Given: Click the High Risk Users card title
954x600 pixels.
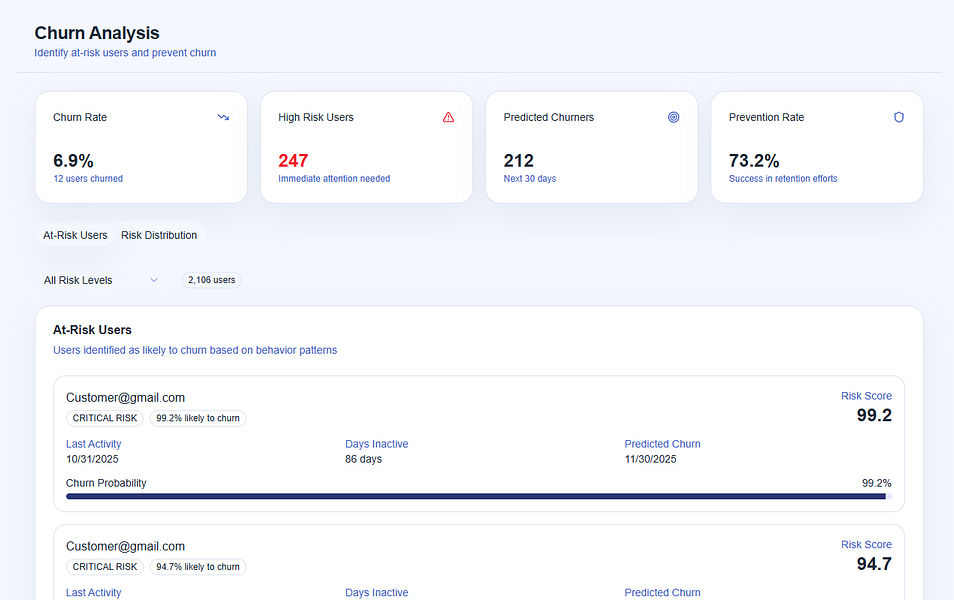Looking at the screenshot, I should [x=316, y=117].
